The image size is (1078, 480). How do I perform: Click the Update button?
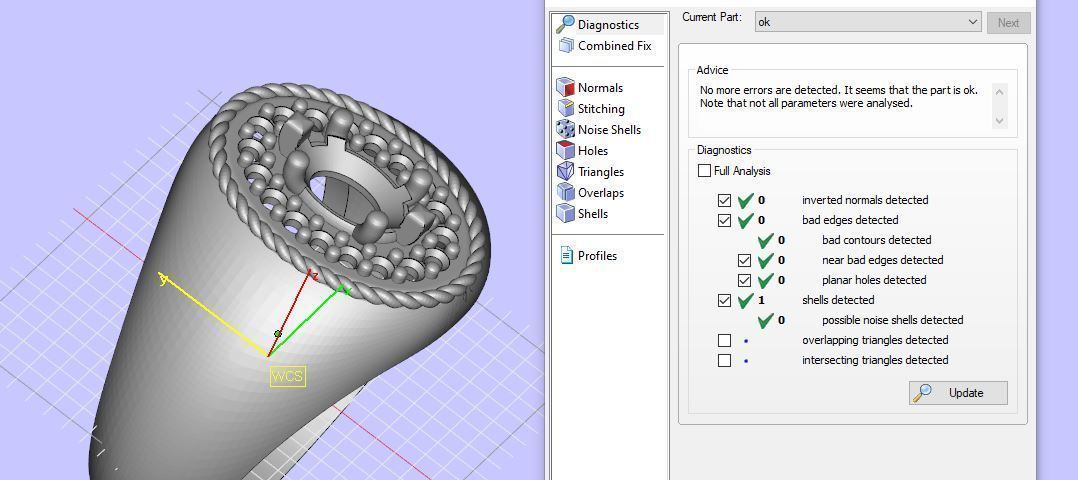[x=958, y=393]
